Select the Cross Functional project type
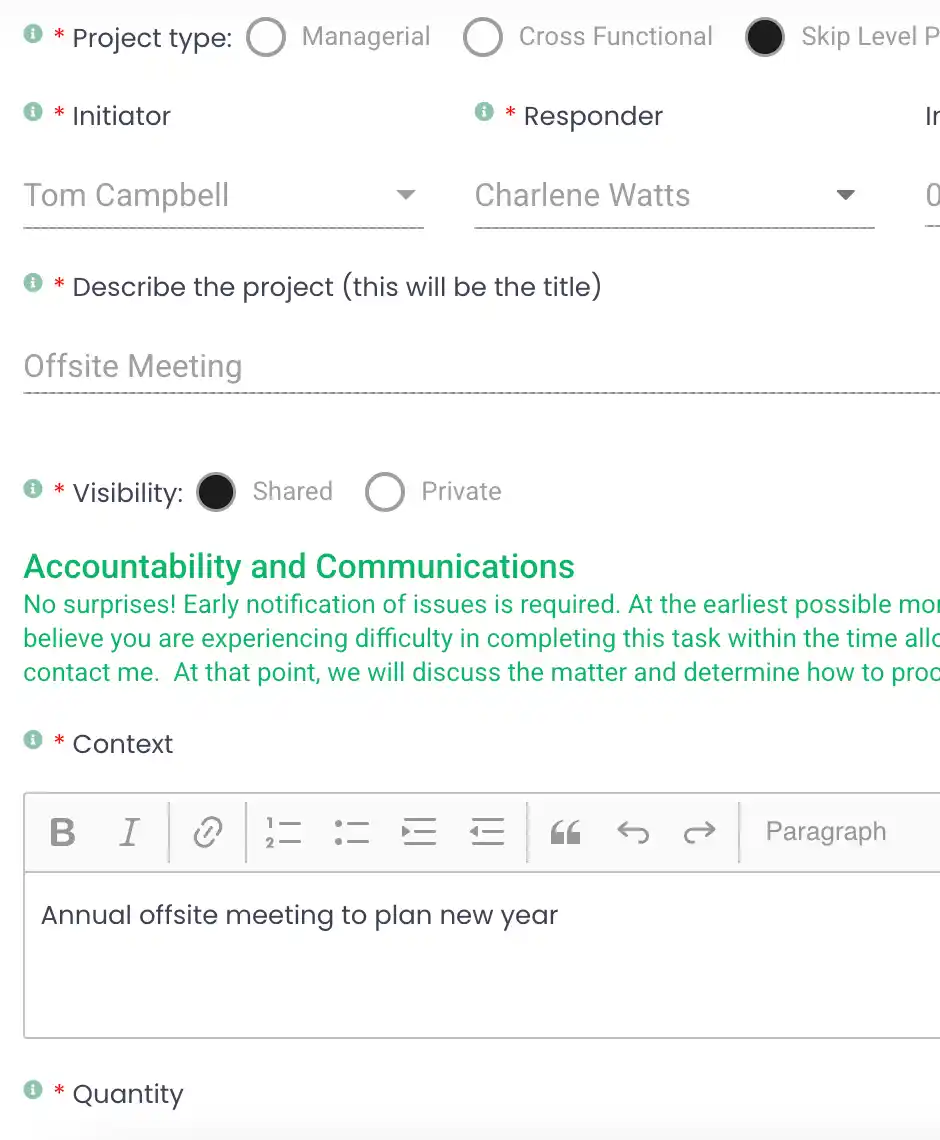Viewport: 940px width, 1140px height. [x=483, y=37]
